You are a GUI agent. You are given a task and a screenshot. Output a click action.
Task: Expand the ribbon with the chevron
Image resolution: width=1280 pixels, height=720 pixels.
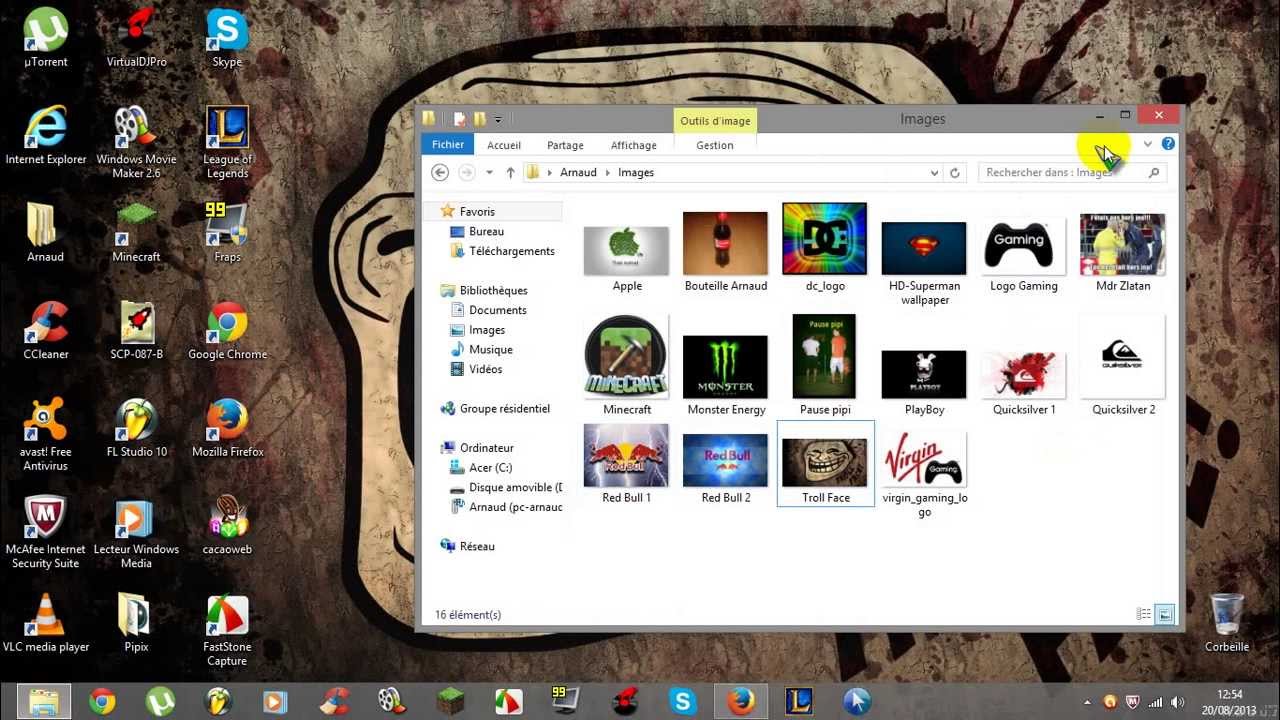[x=1148, y=144]
